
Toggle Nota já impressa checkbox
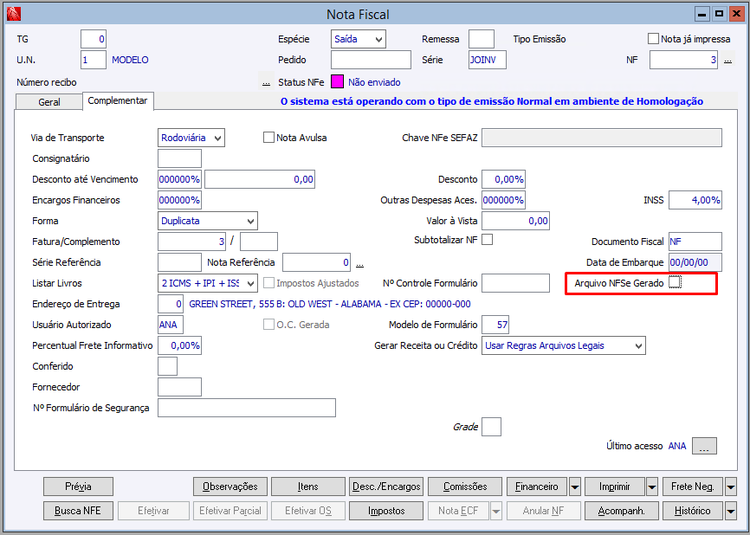(x=653, y=39)
